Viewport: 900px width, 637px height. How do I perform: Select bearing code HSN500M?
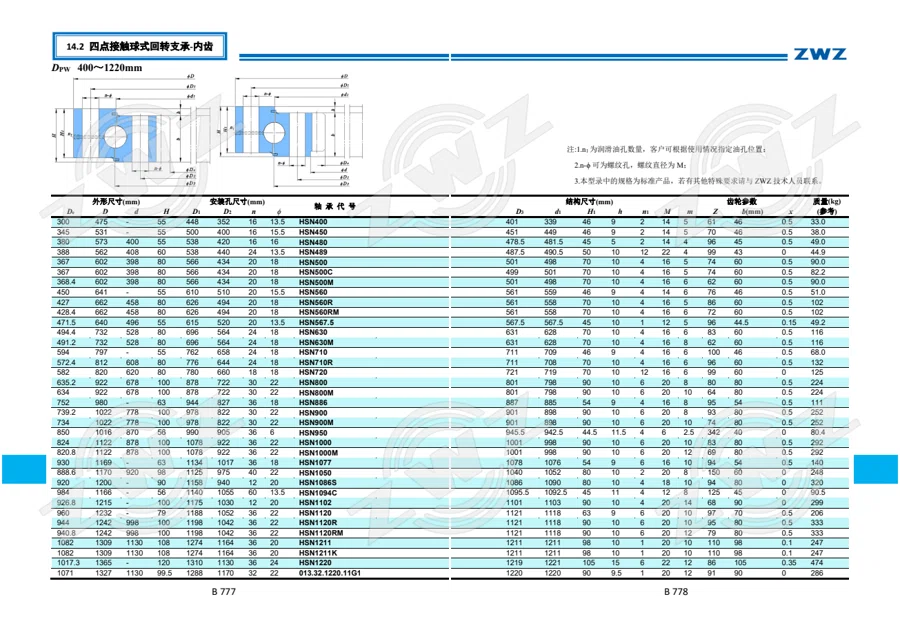tap(316, 282)
